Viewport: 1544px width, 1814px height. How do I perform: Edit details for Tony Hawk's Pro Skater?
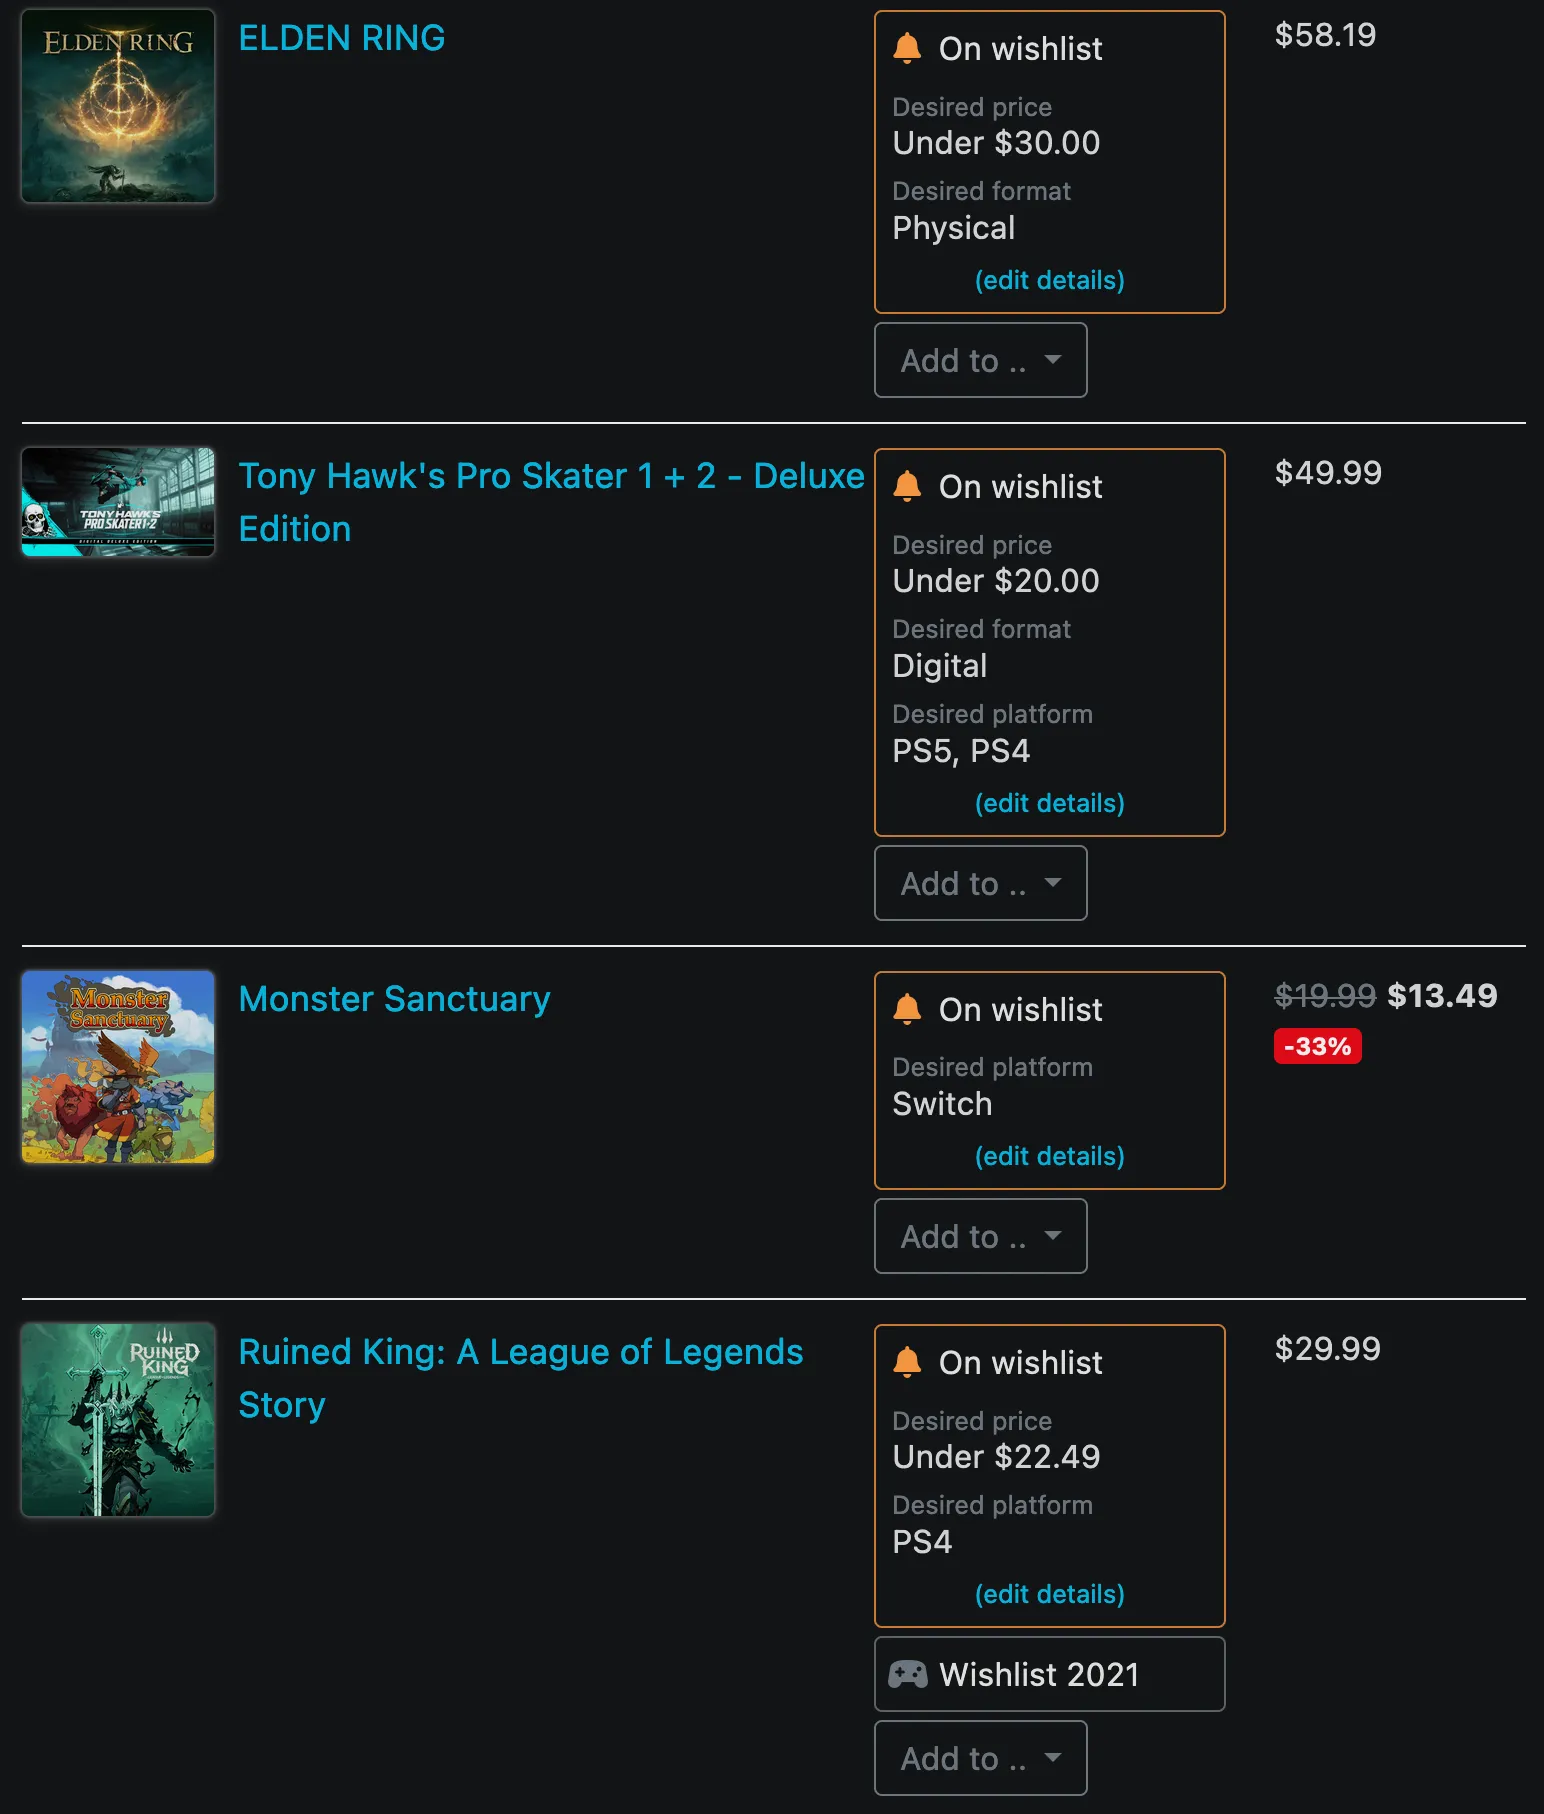[x=1049, y=803]
